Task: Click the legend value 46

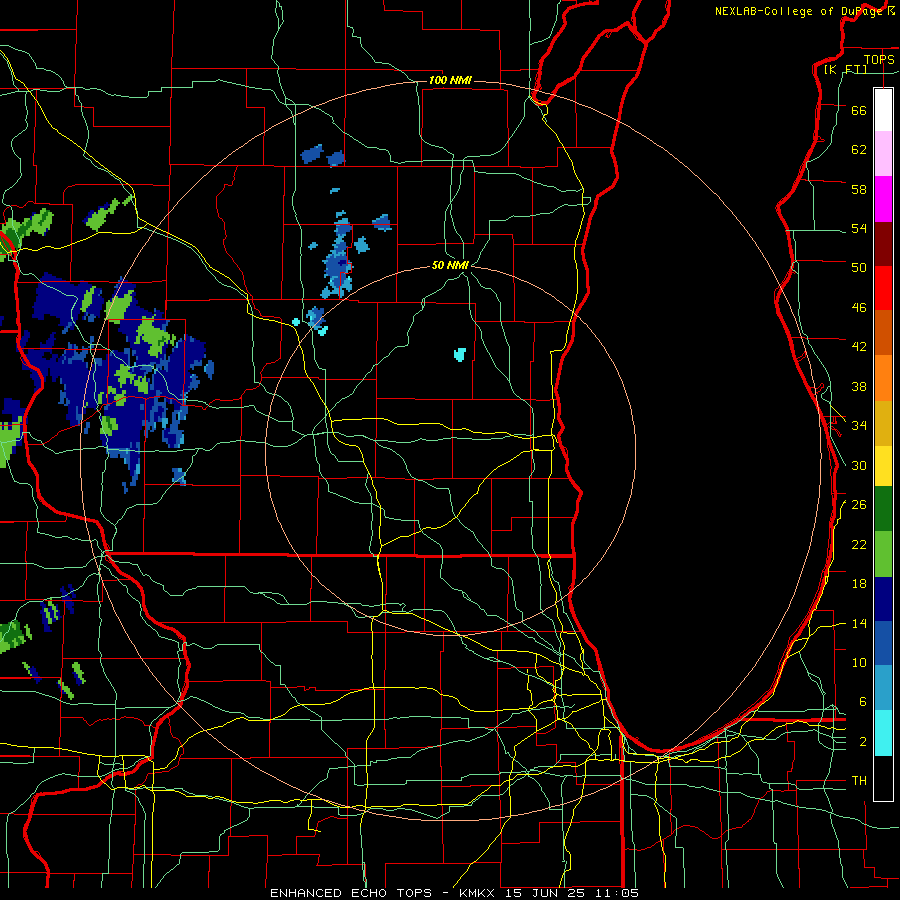Action: pyautogui.click(x=859, y=308)
